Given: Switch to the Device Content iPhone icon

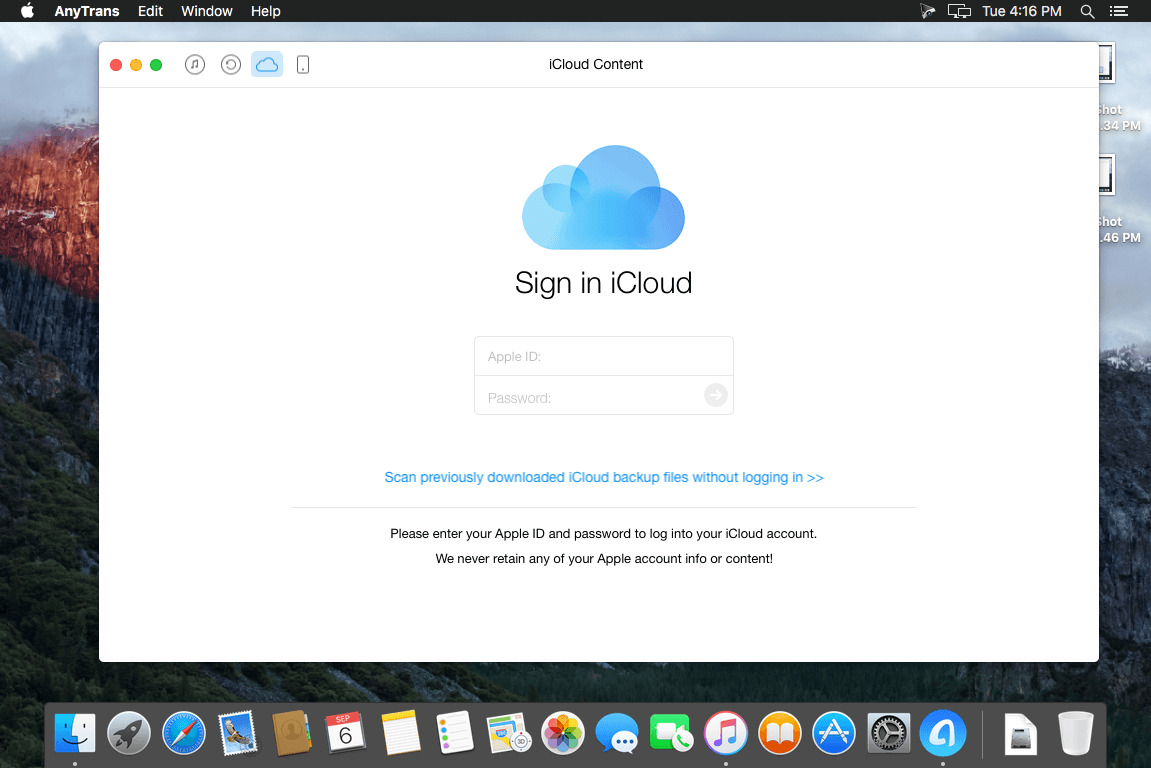Looking at the screenshot, I should [x=302, y=63].
